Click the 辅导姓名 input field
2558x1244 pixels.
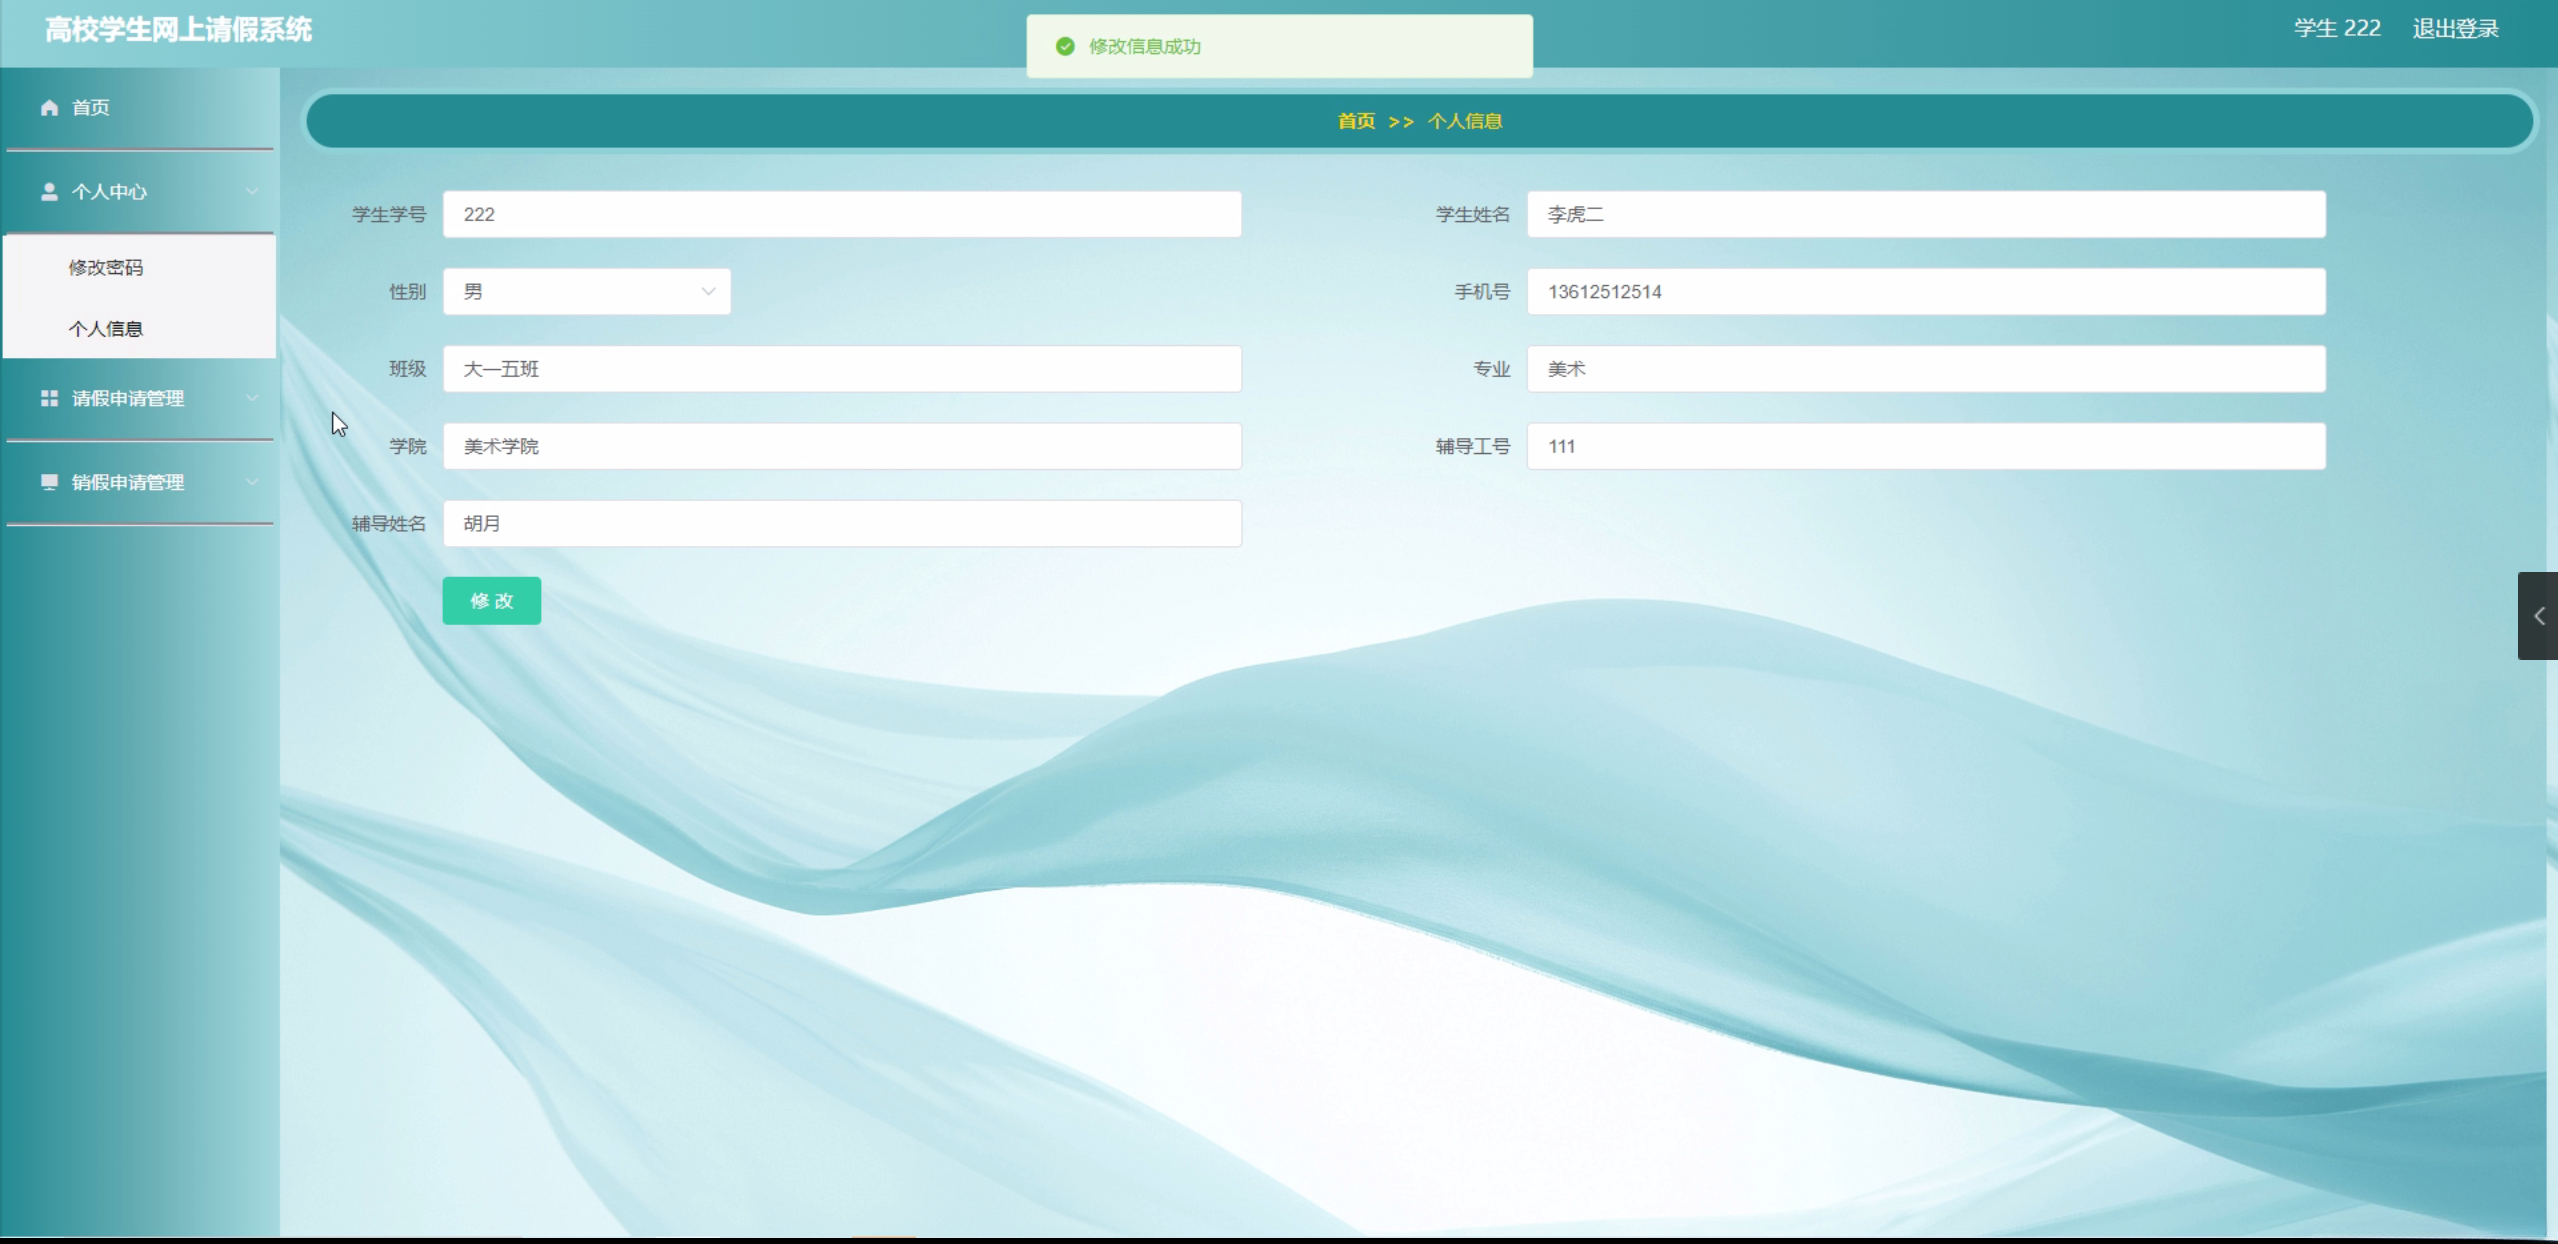tap(842, 524)
